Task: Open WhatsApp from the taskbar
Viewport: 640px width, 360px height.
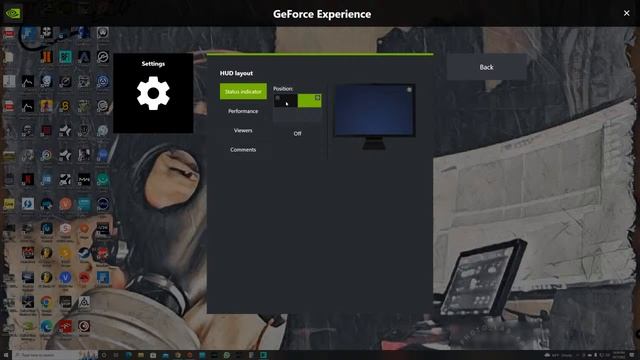Action: click(x=227, y=355)
